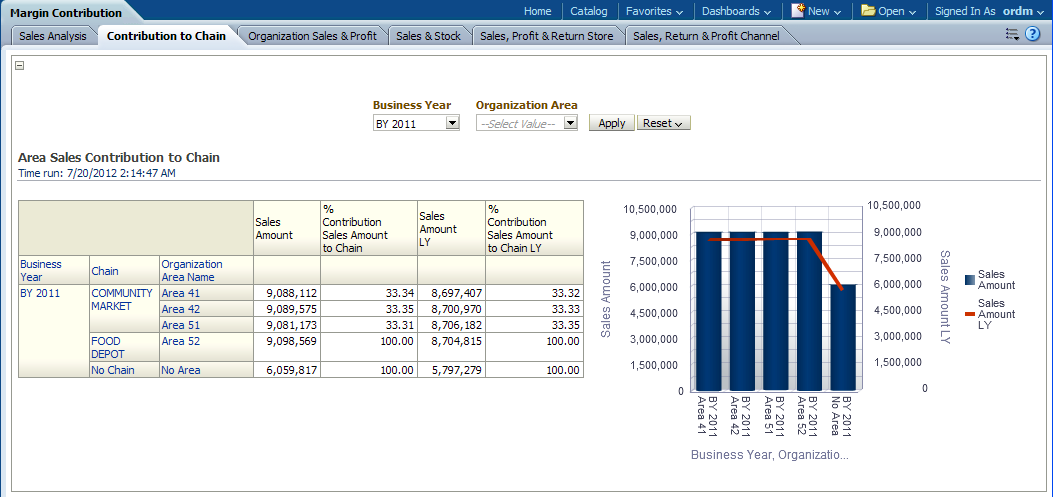Switch to the Sales Analysis tab
This screenshot has width=1053, height=497.
[x=53, y=36]
